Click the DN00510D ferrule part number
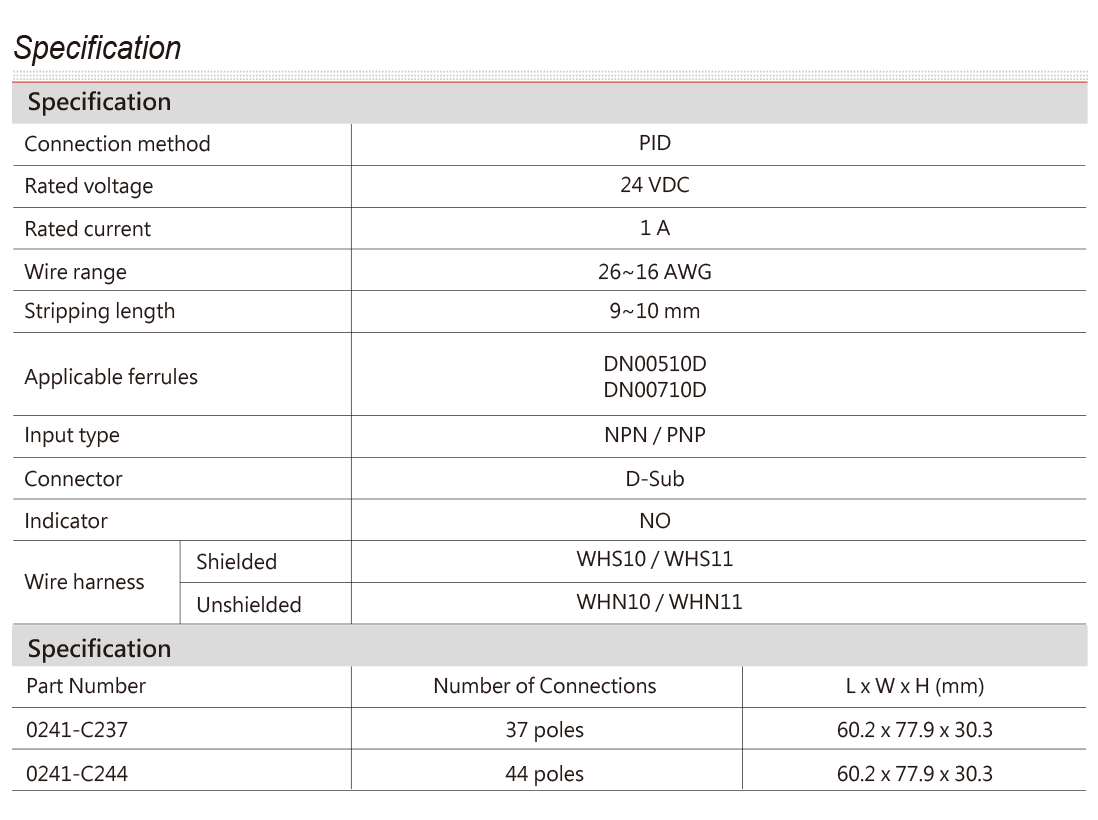Image resolution: width=1098 pixels, height=820 pixels. 655,363
